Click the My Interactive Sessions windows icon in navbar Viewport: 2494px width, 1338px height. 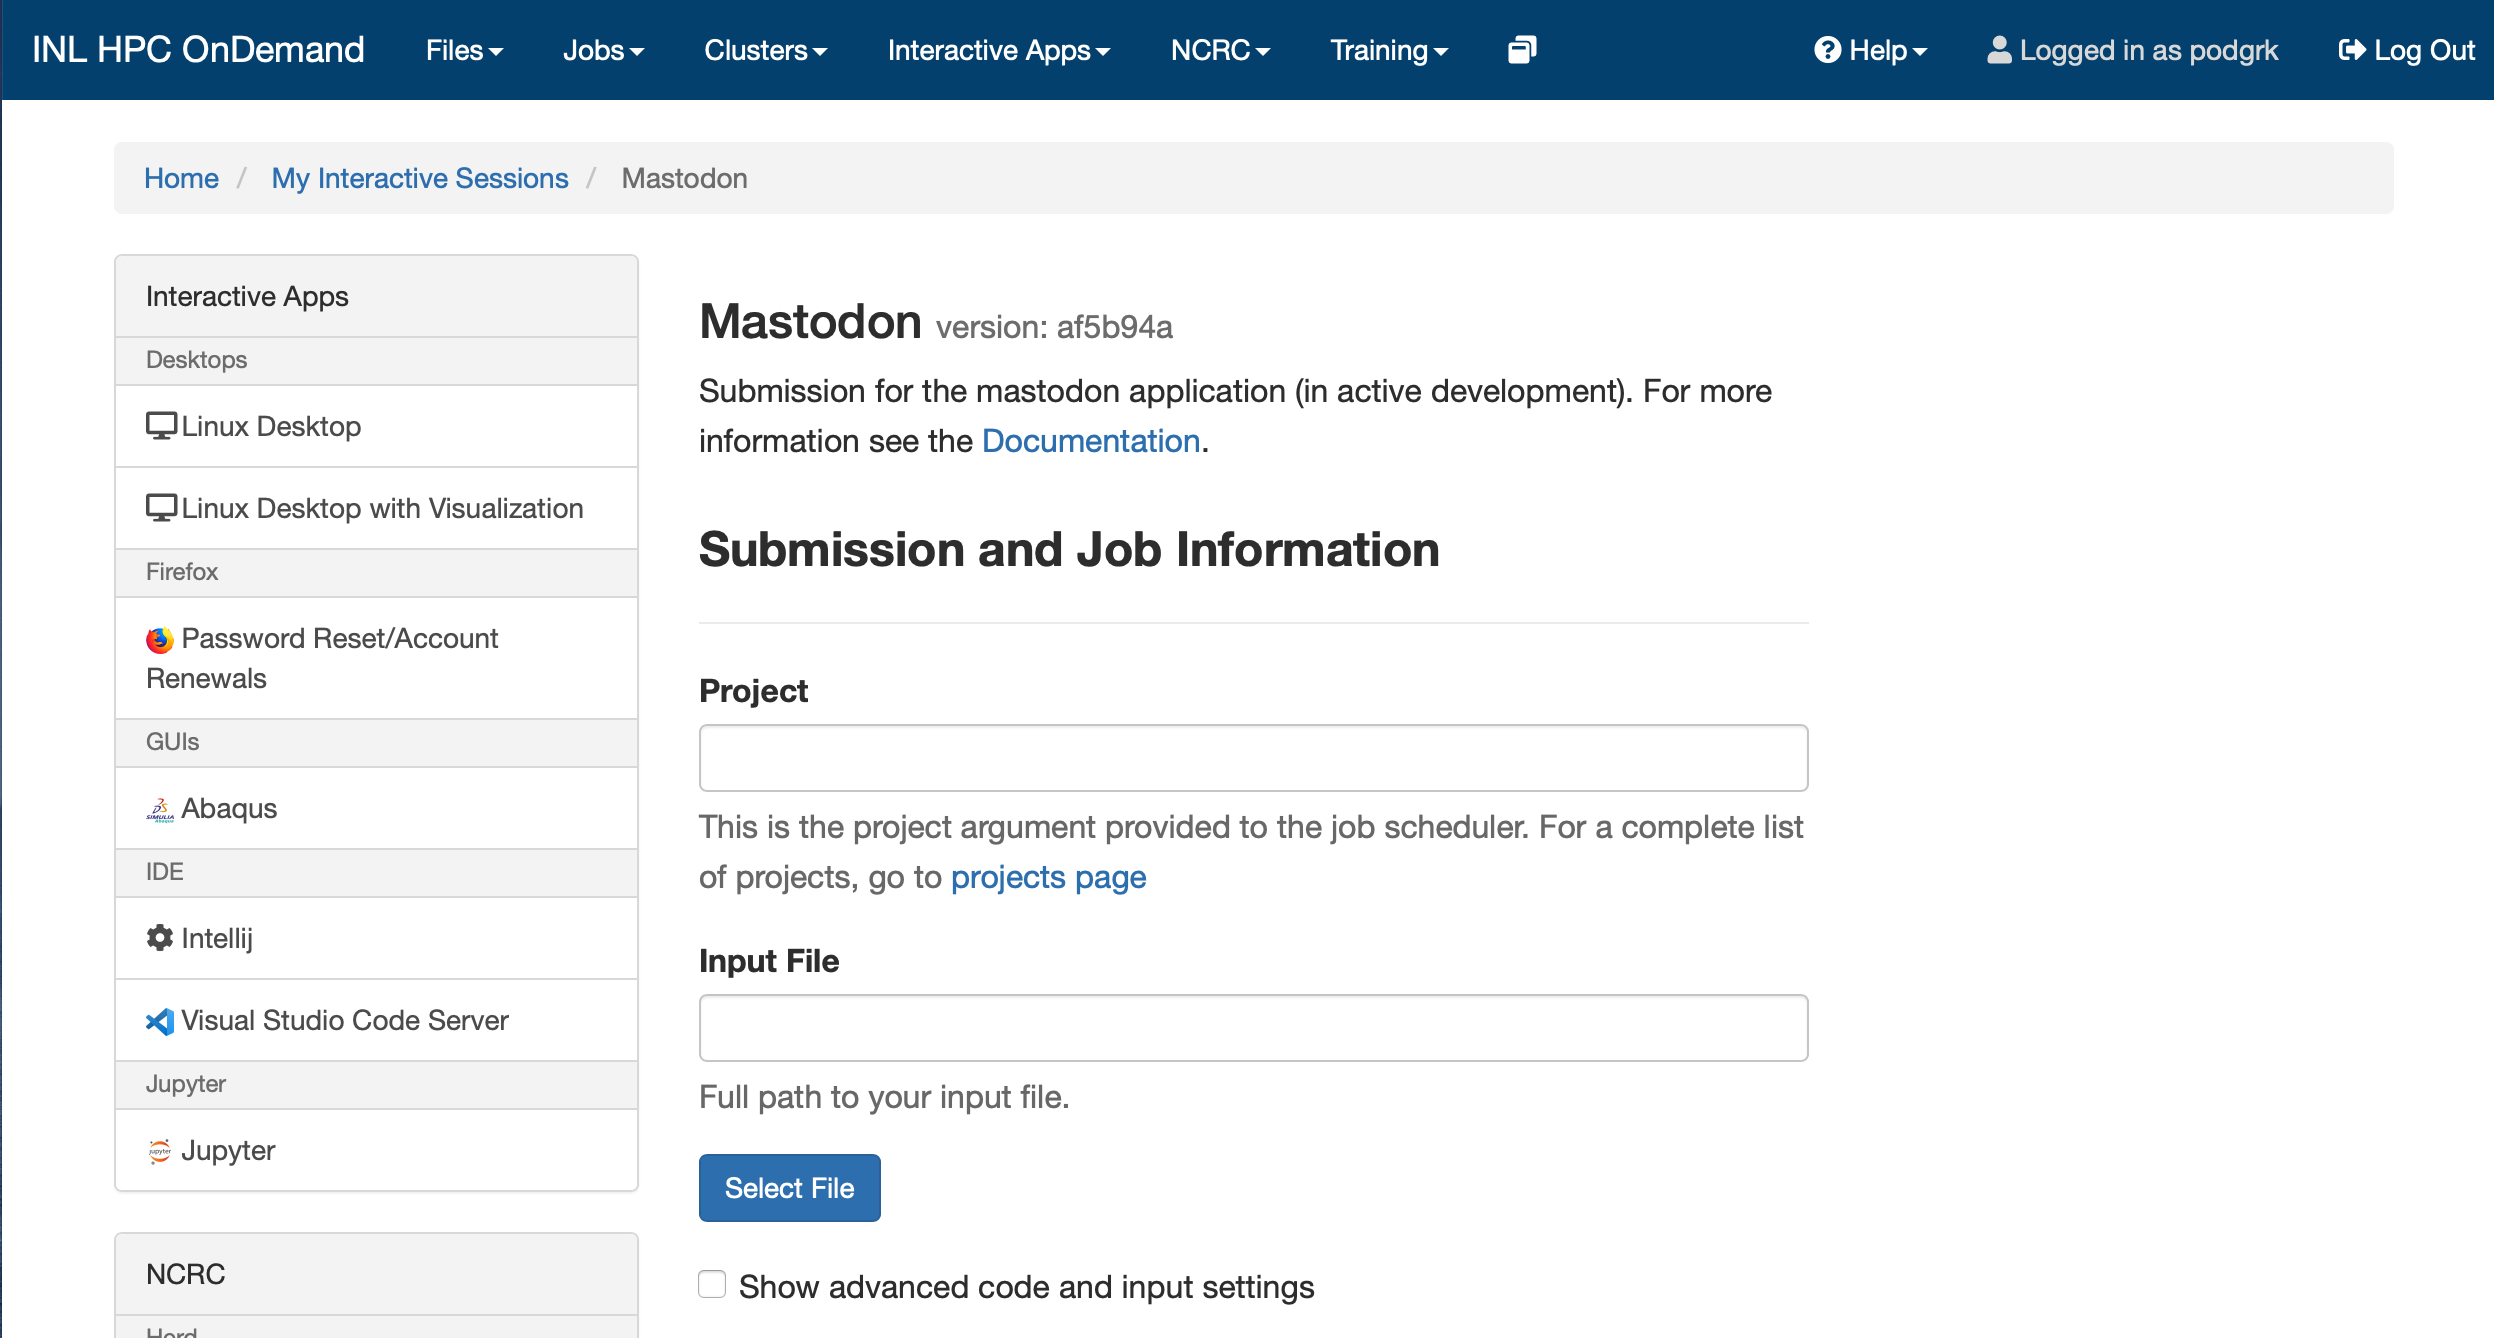coord(1521,50)
